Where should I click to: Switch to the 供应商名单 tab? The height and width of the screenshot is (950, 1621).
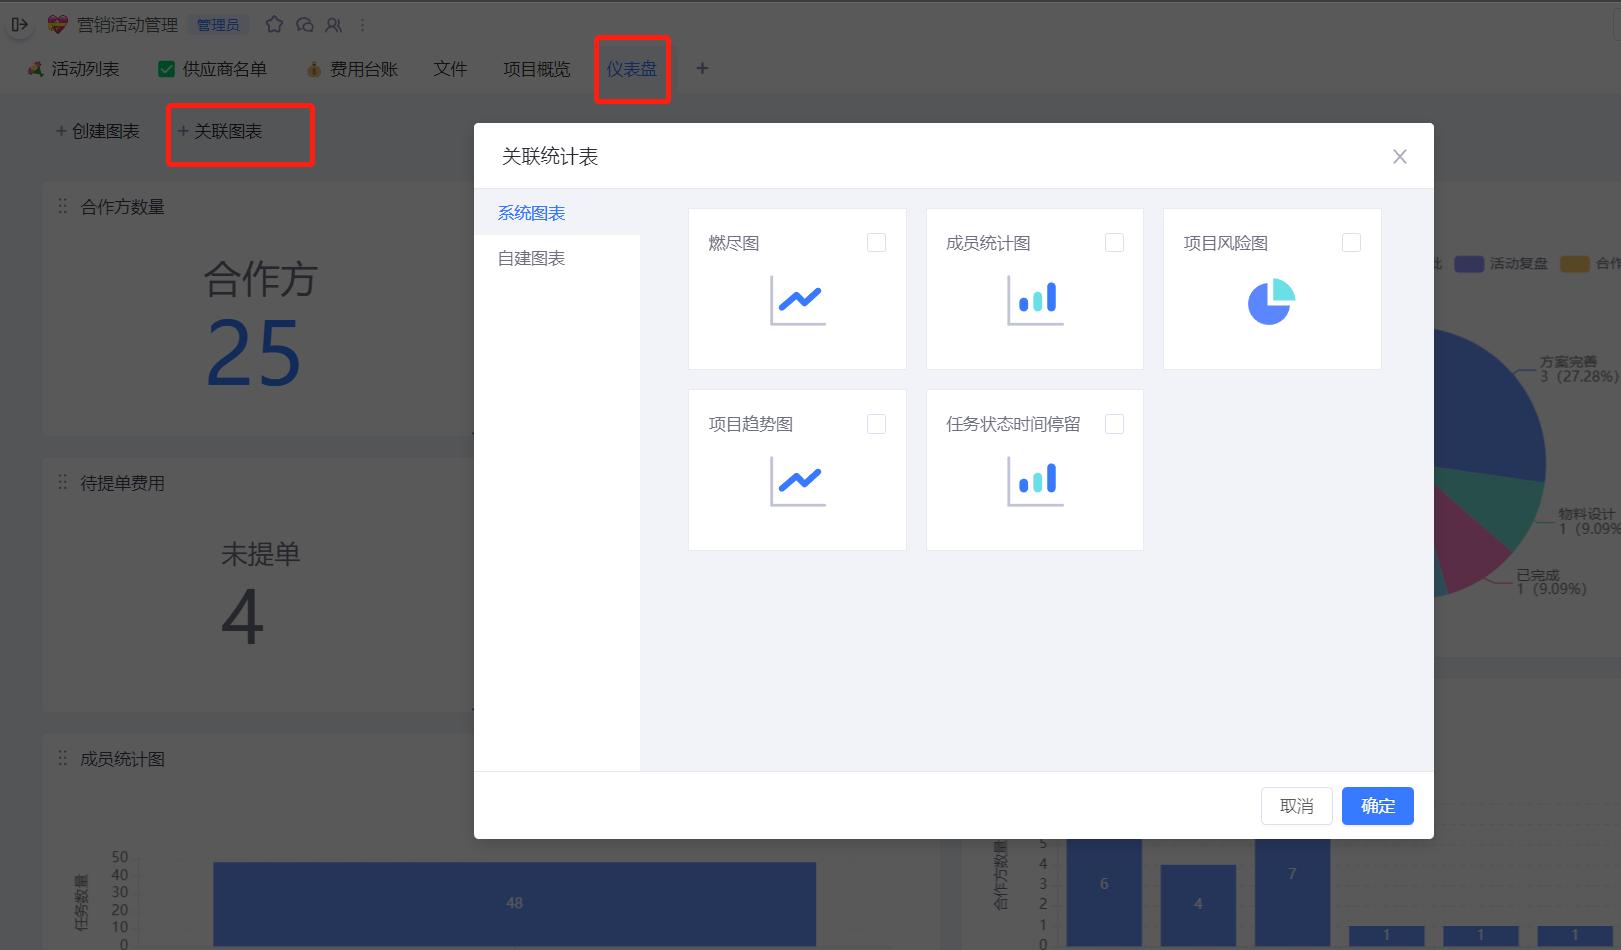[x=213, y=69]
